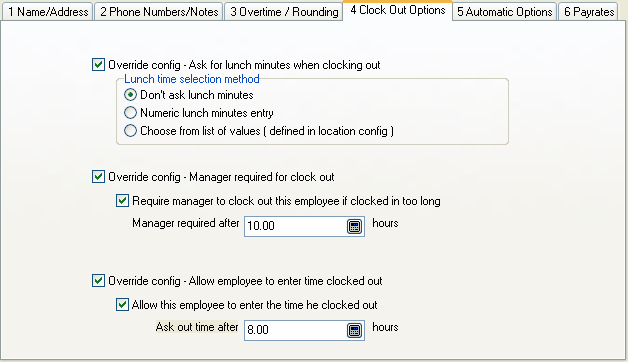Open calculator for Manager required after field

point(354,227)
